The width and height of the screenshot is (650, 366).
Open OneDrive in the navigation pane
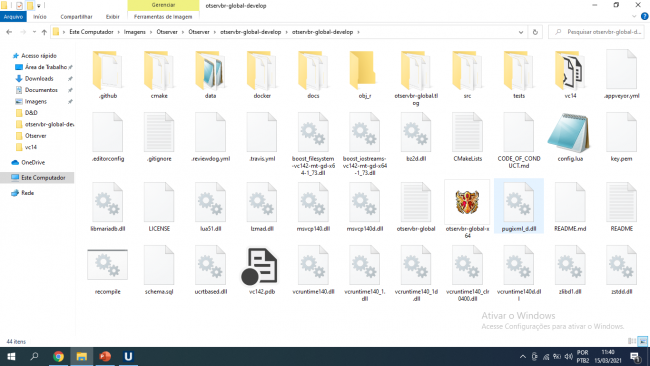33,162
